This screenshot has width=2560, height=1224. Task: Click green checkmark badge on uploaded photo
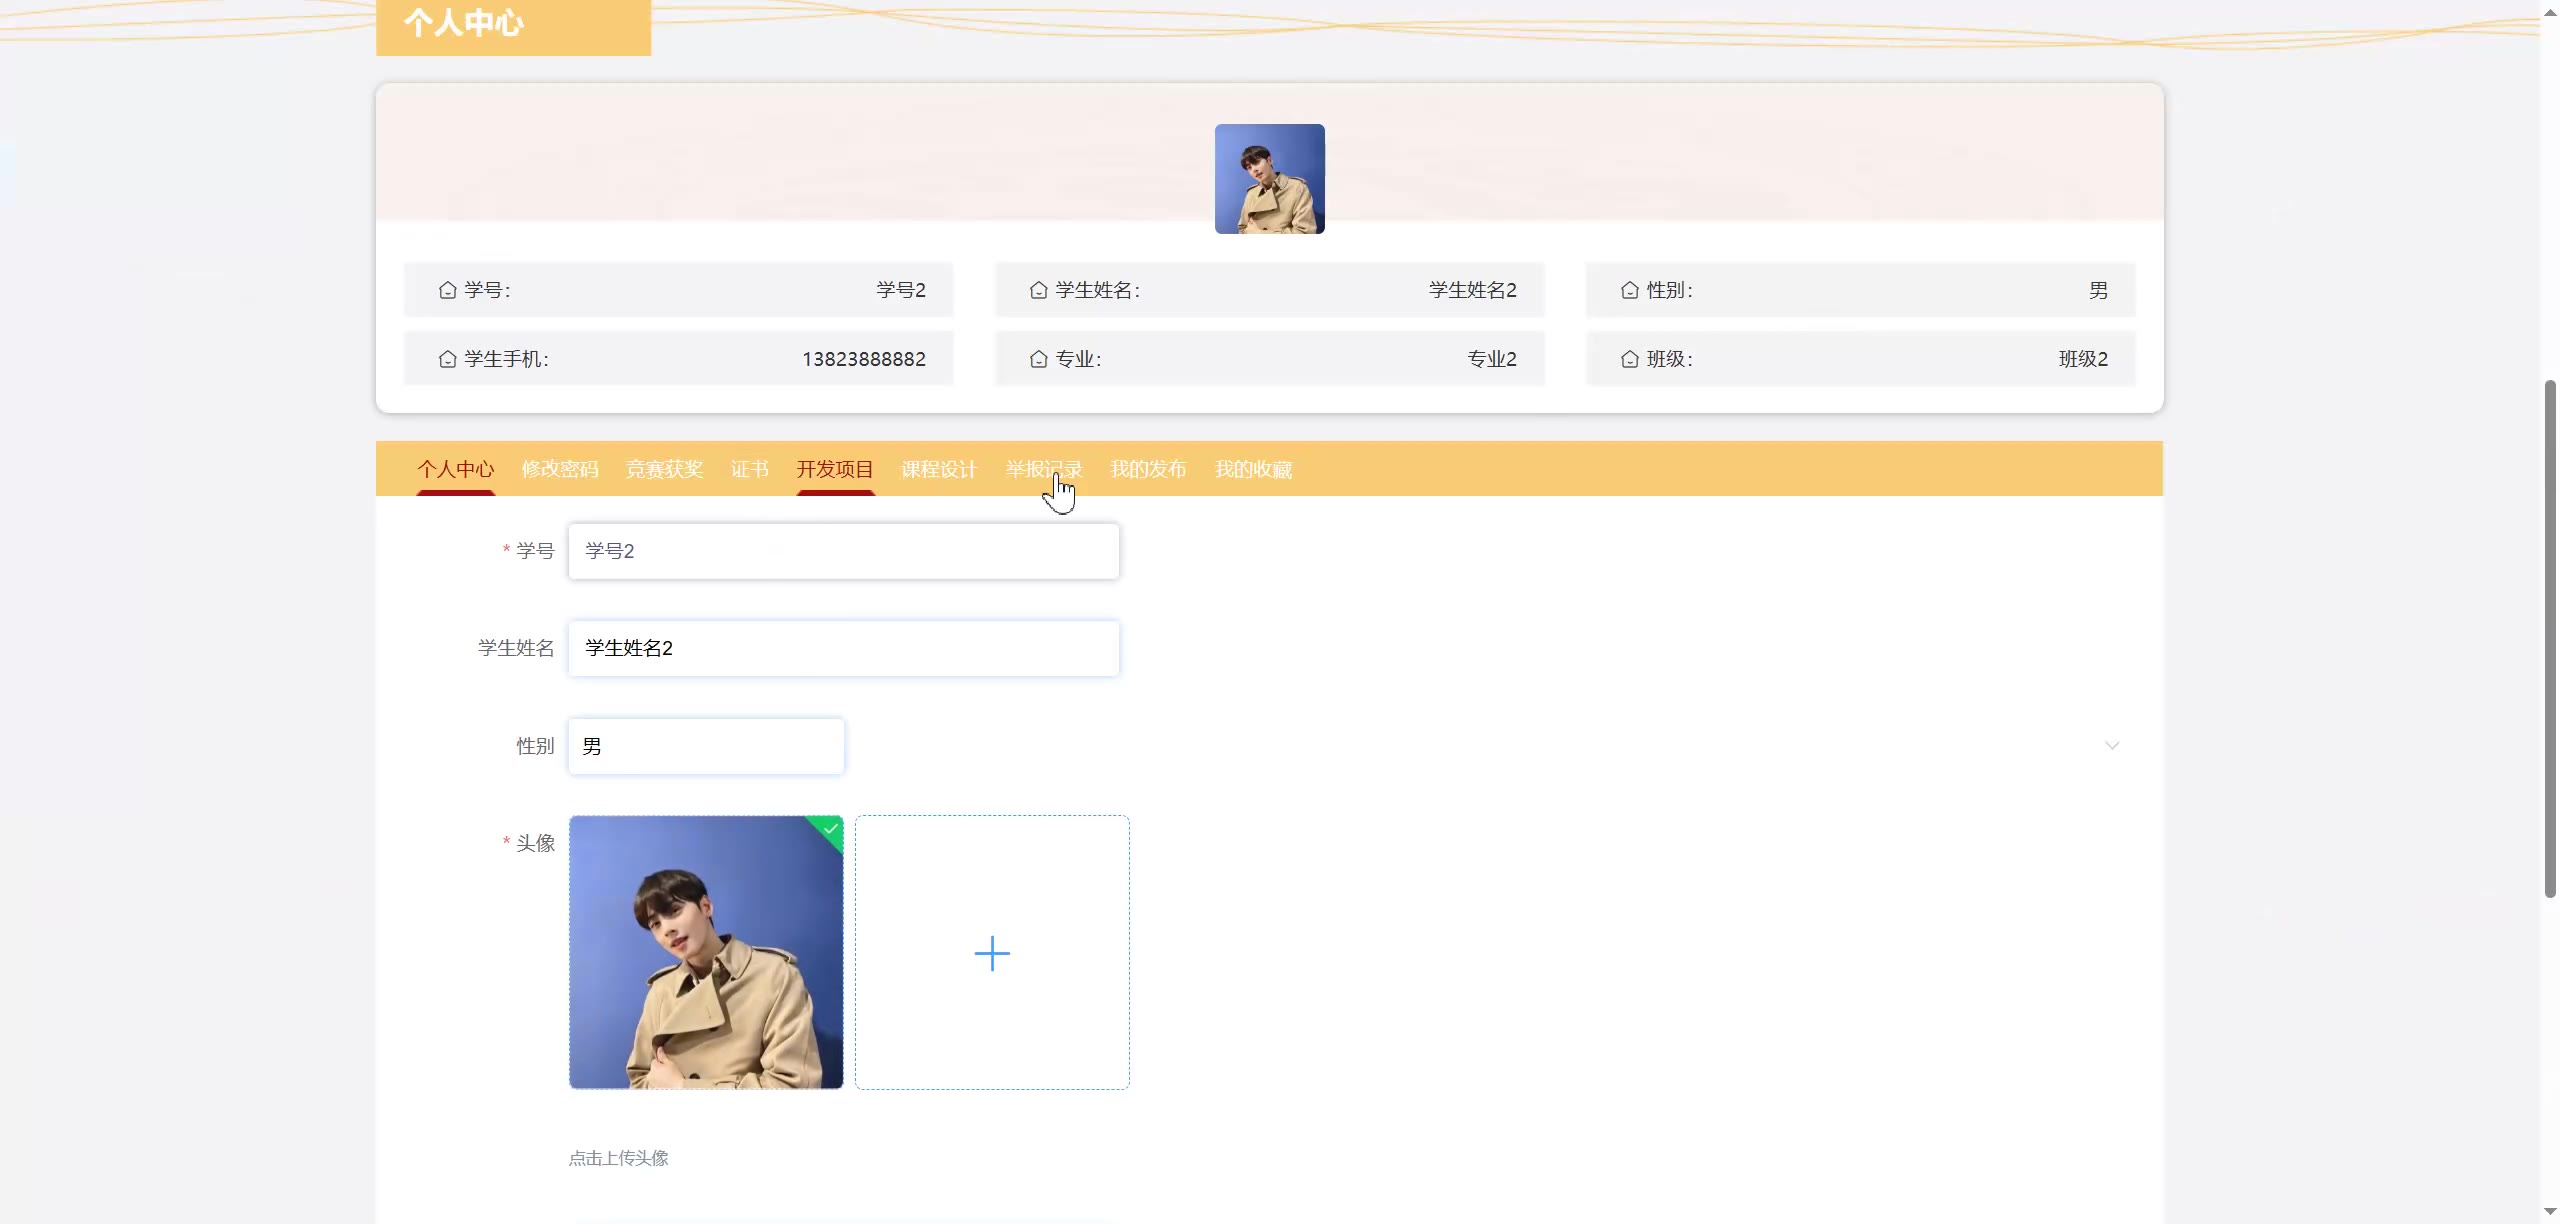click(831, 828)
